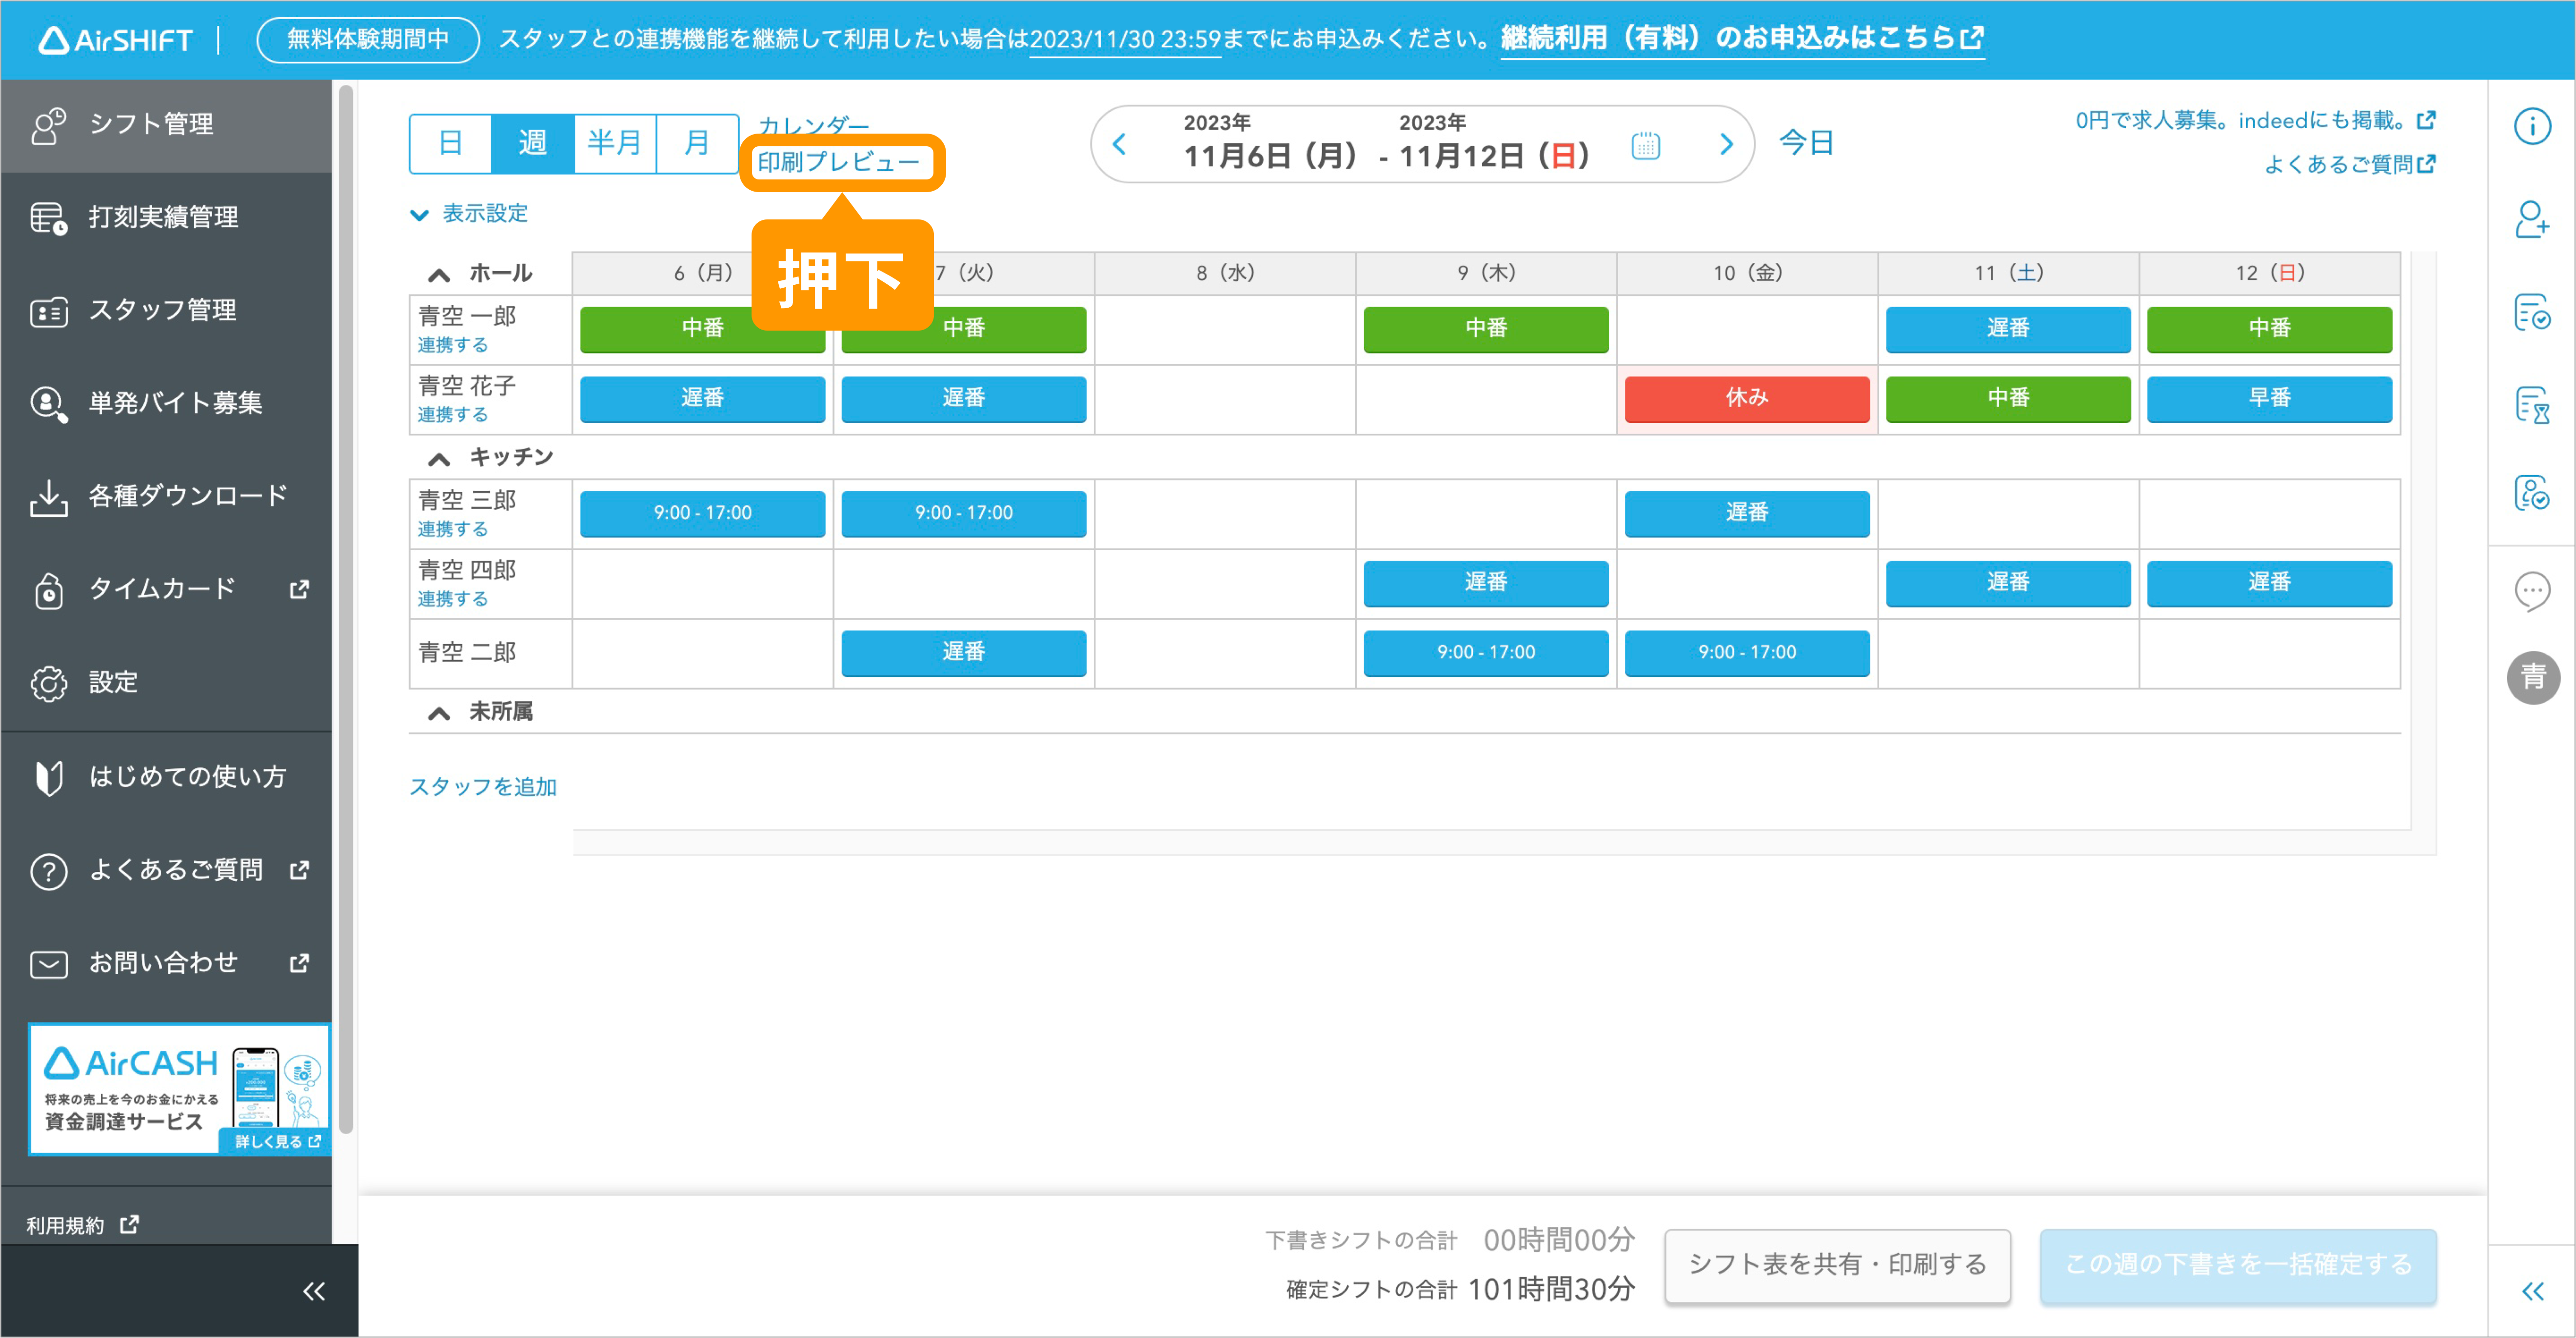Go to next week arrow
The height and width of the screenshot is (1338, 2576).
[x=1725, y=144]
